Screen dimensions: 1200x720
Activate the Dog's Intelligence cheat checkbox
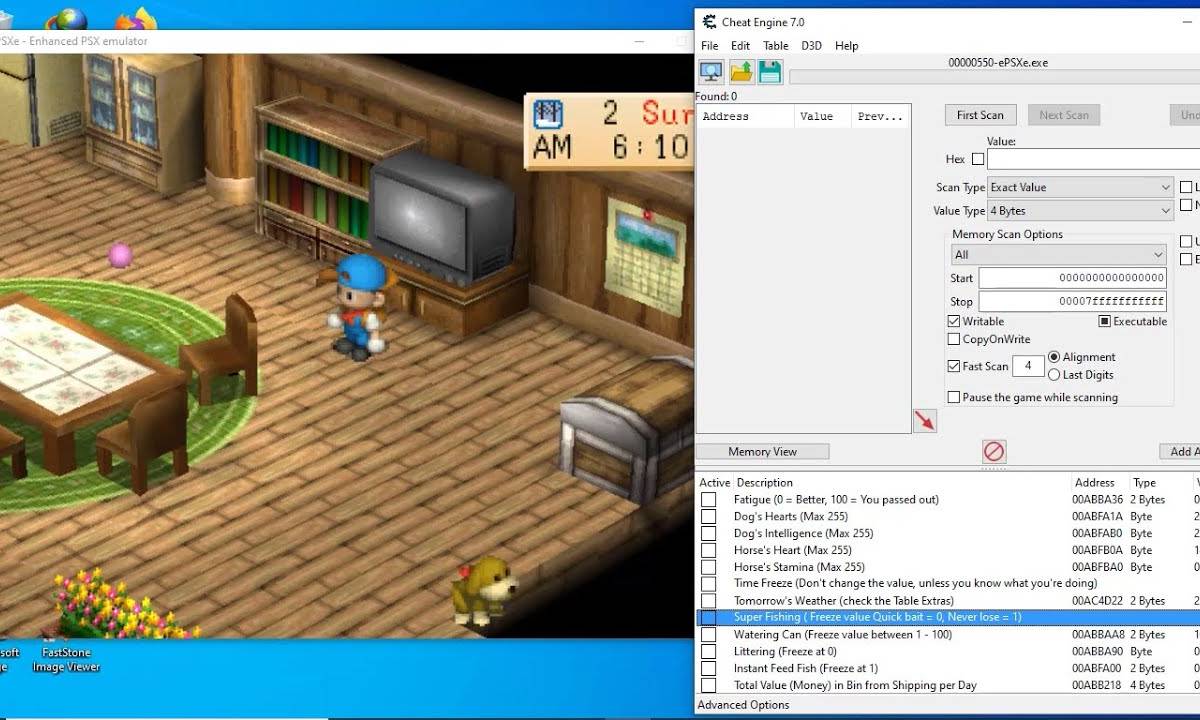(x=709, y=534)
